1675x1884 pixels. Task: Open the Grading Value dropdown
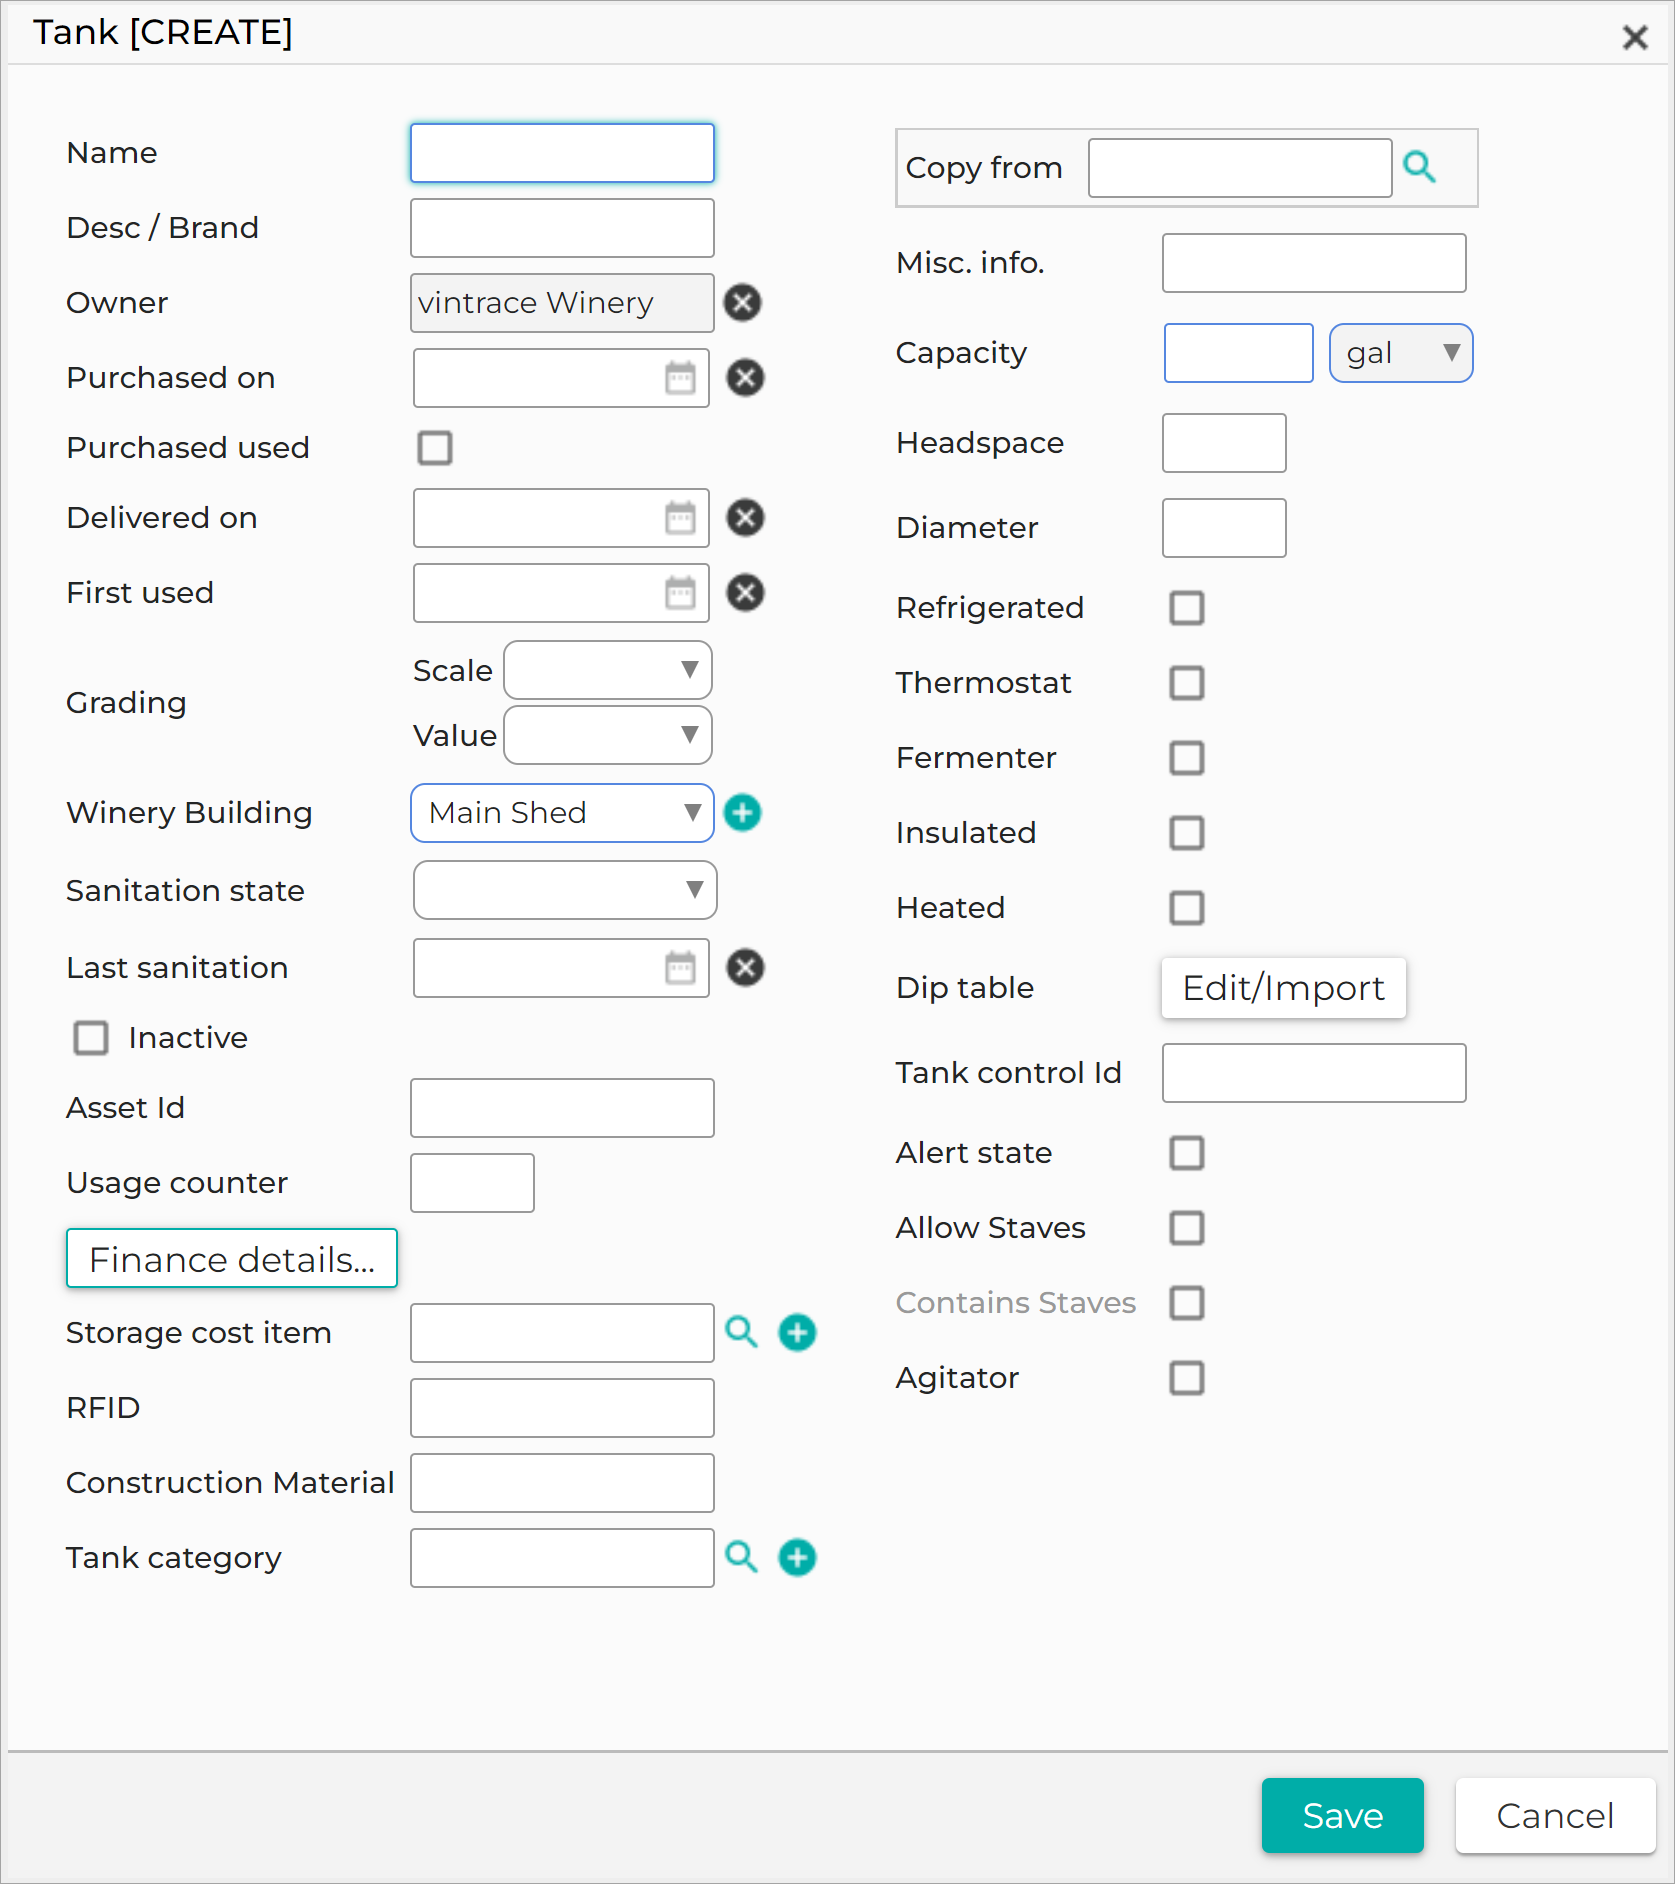click(x=608, y=735)
